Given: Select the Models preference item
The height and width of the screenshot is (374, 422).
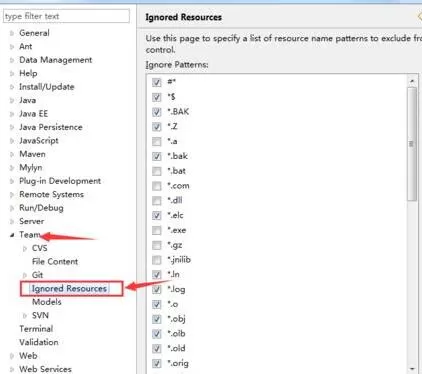Looking at the screenshot, I should coord(47,302).
